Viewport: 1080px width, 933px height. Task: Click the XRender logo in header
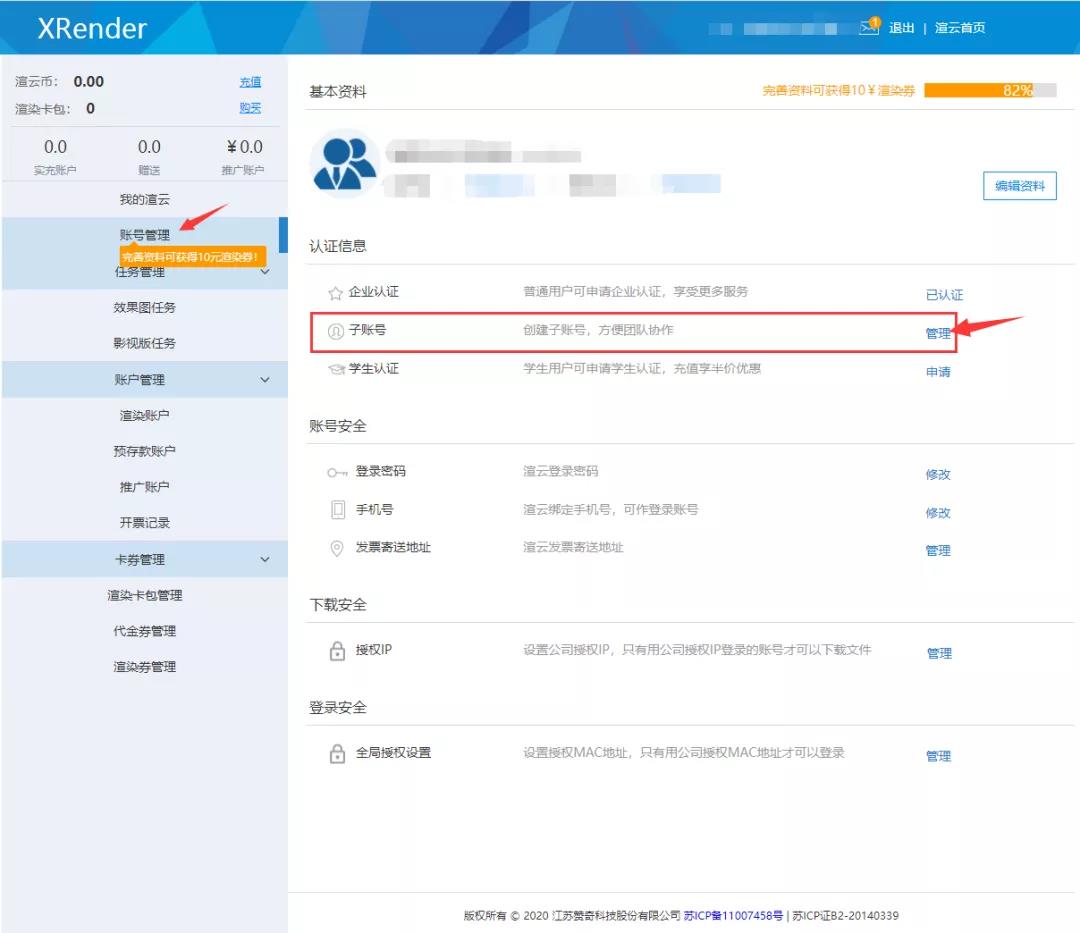pos(92,28)
